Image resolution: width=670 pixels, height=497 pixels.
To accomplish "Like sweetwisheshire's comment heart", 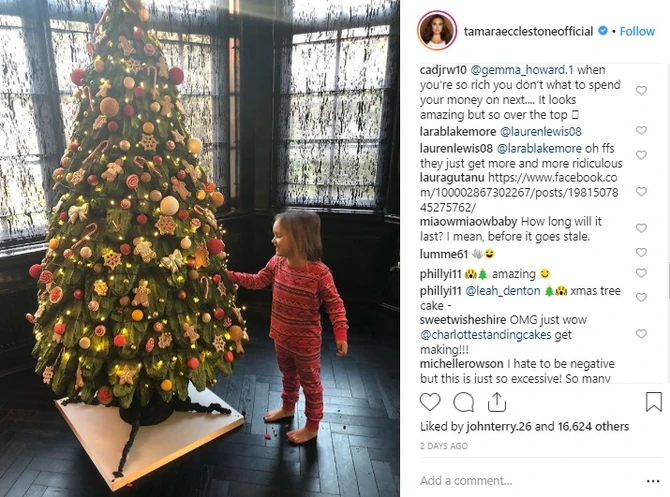I will point(641,334).
